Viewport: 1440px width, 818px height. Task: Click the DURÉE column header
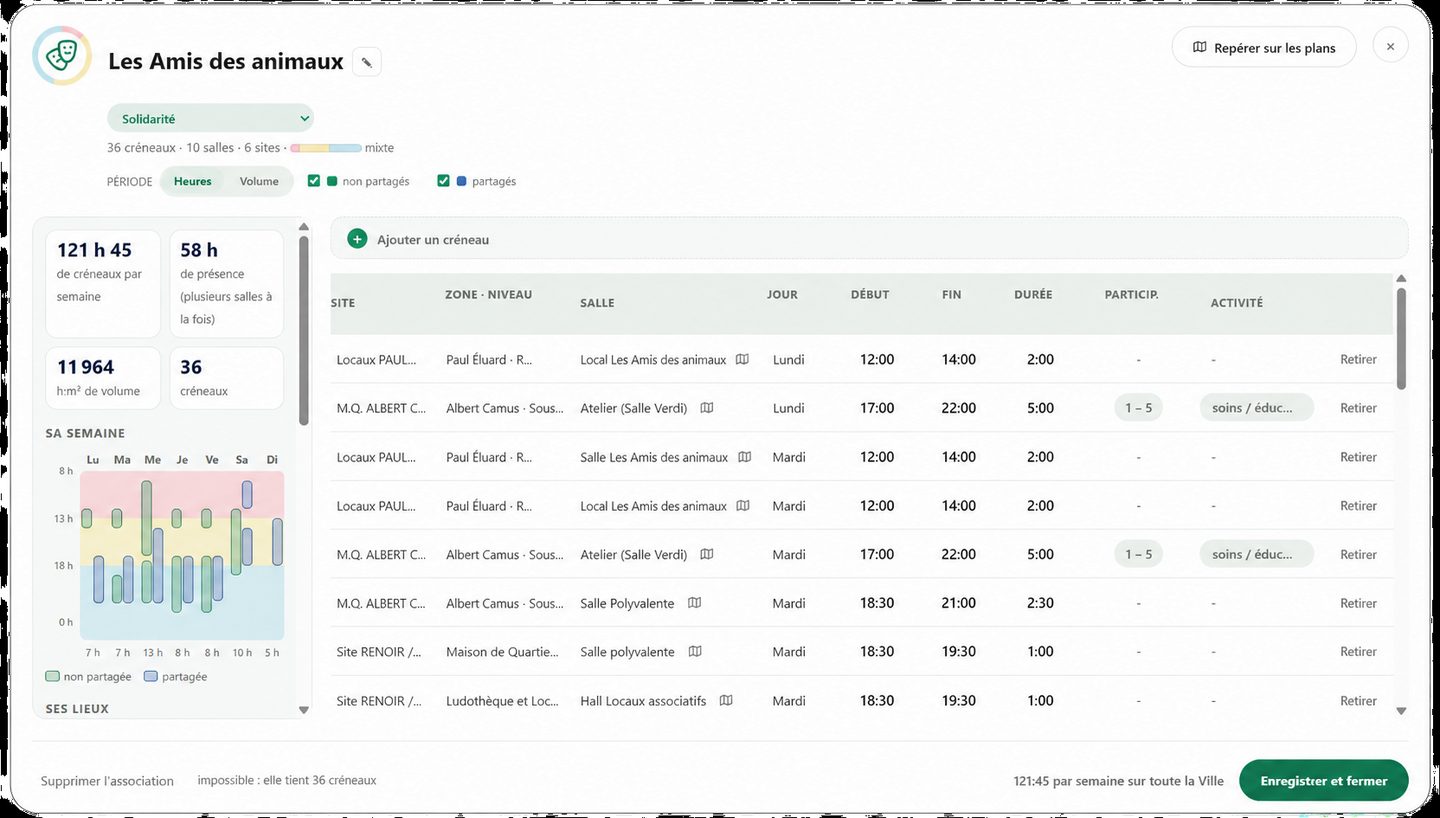click(x=1033, y=295)
